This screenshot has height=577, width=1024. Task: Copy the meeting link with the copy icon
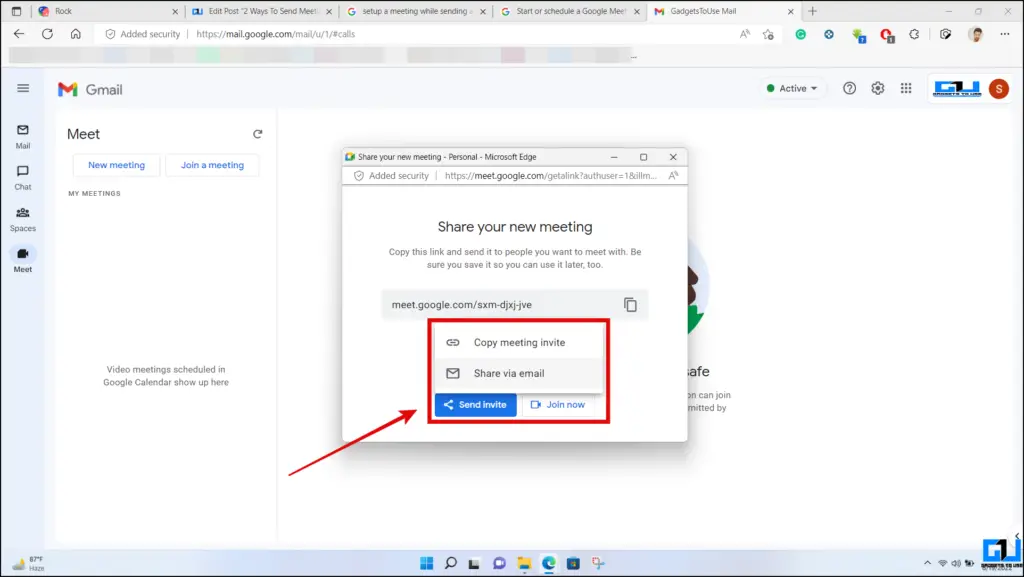(x=630, y=305)
